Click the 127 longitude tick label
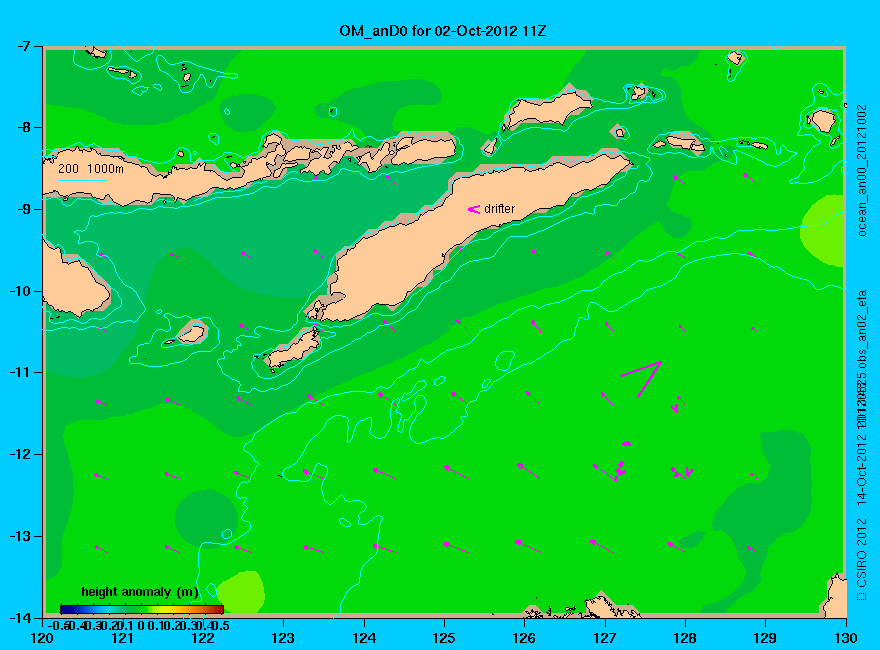This screenshot has height=650, width=880. (605, 638)
